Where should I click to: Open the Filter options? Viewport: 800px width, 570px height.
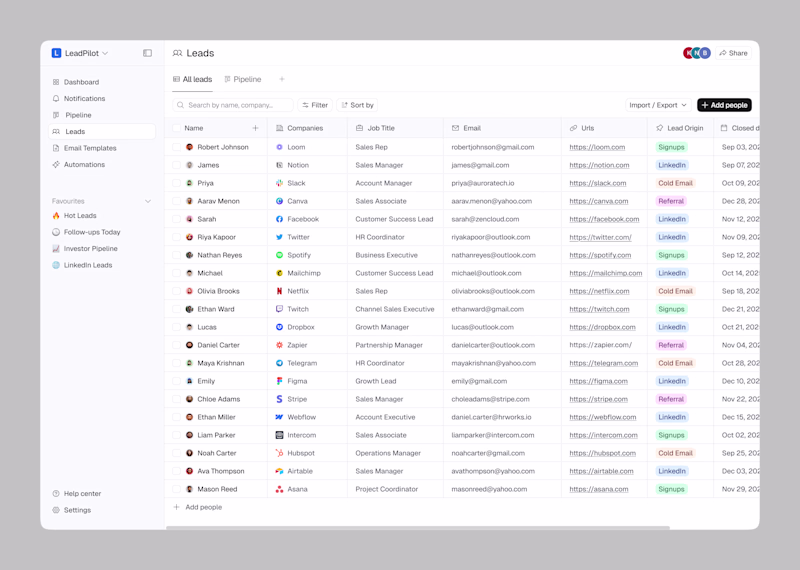point(315,105)
